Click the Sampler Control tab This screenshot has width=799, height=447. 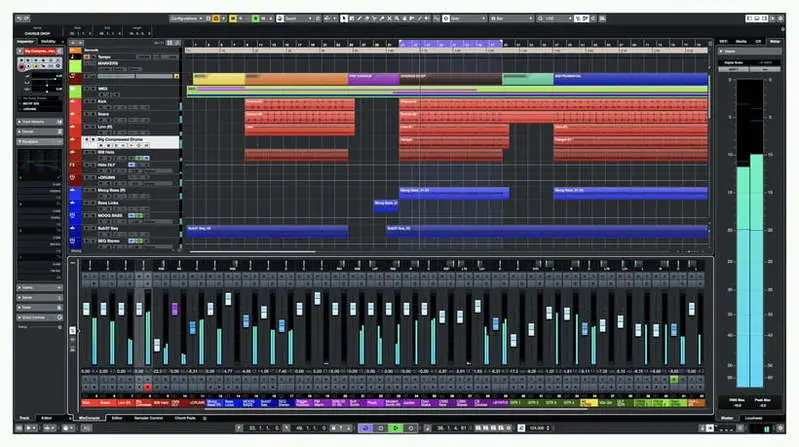pyautogui.click(x=150, y=417)
